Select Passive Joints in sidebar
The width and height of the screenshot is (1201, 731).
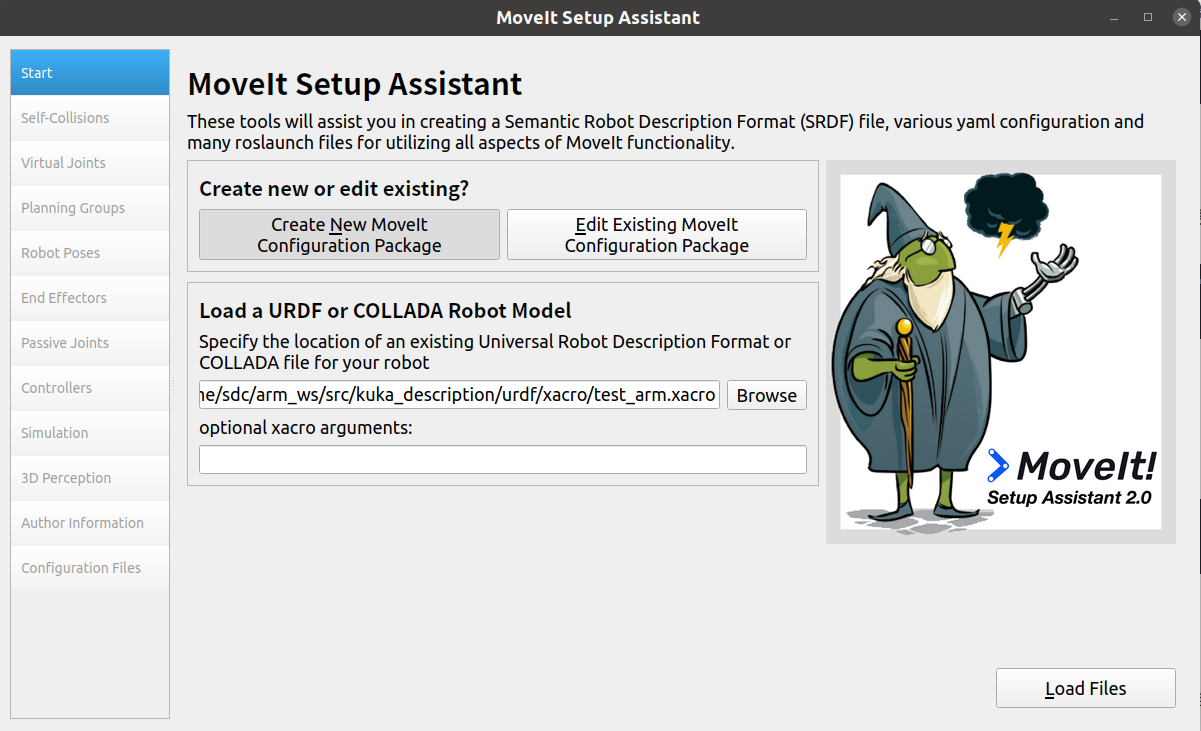90,343
